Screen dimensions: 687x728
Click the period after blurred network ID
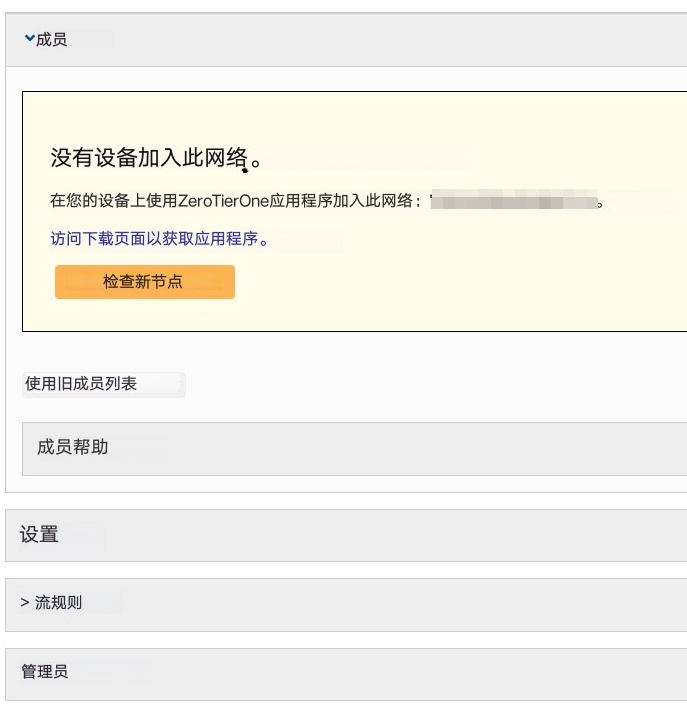click(x=600, y=204)
